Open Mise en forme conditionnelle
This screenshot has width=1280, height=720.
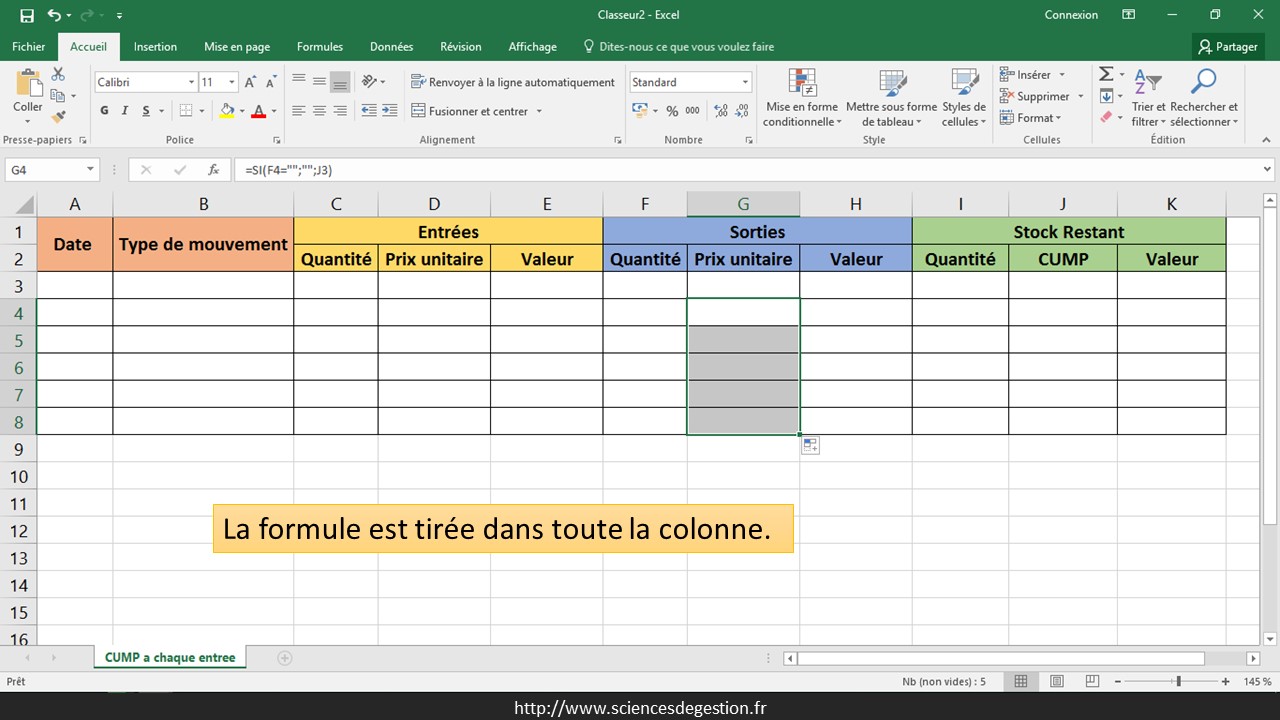[x=802, y=99]
